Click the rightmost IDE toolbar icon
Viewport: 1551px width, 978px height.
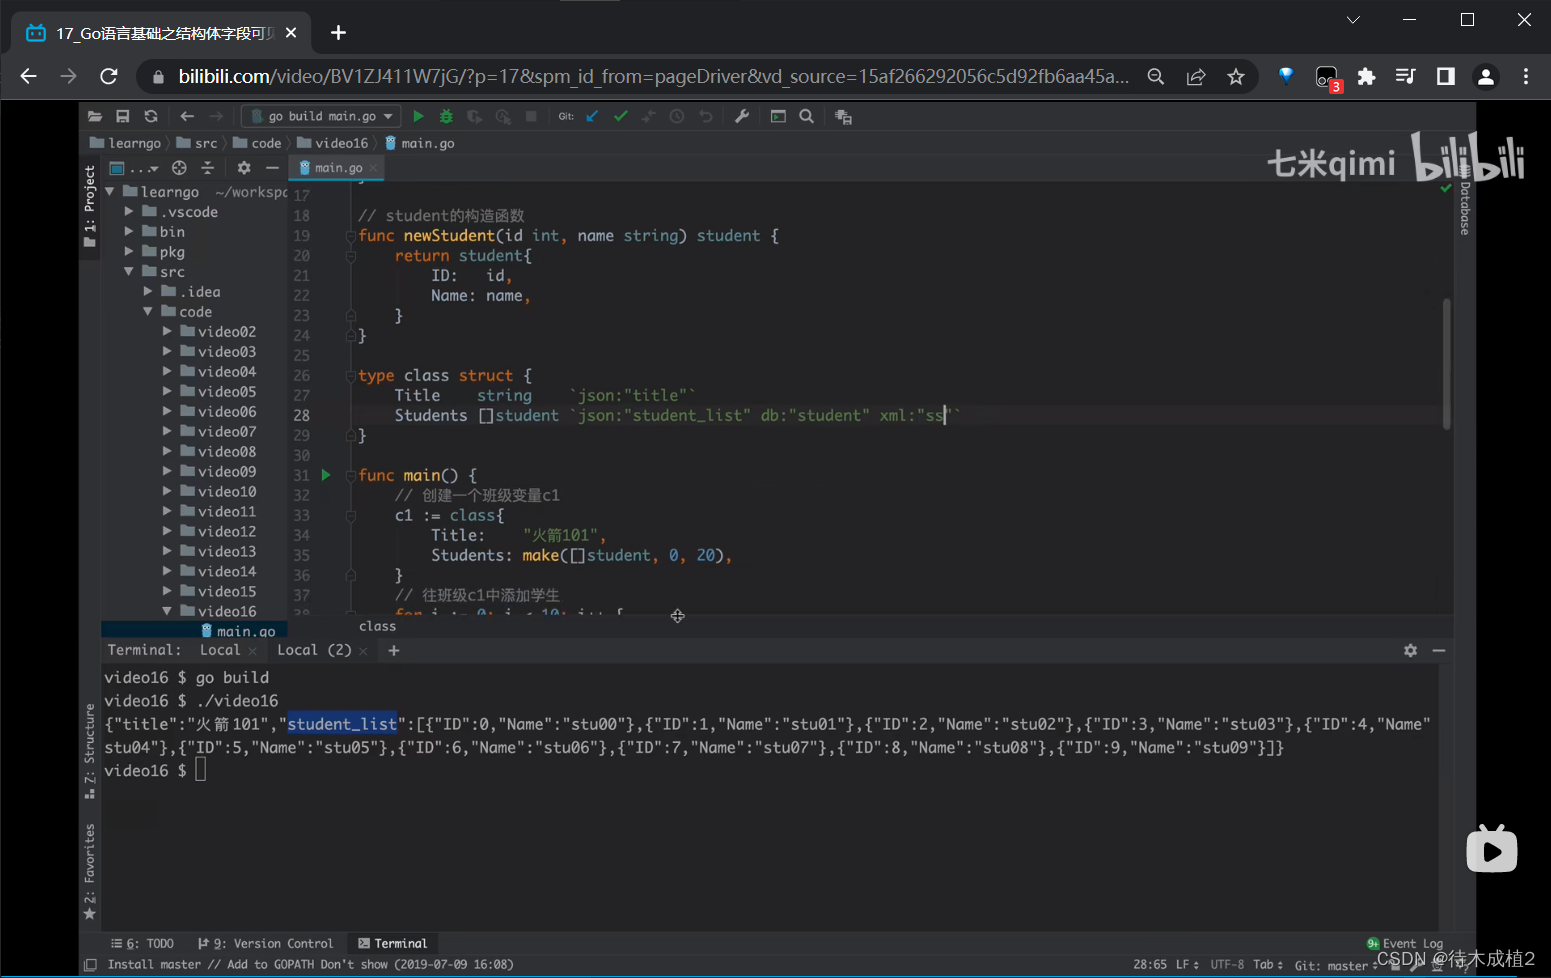[843, 117]
